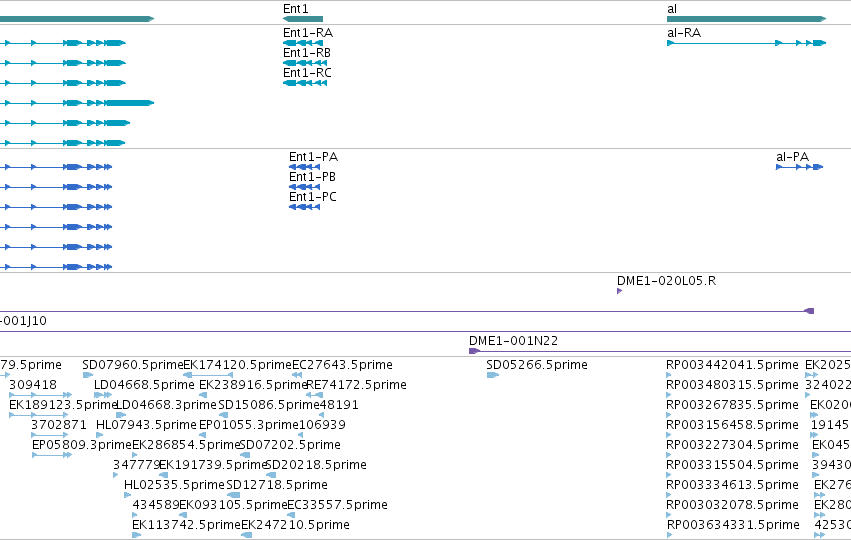The image size is (851, 540).
Task: Select the LD04668.5prime EST label
Action: pos(144,385)
